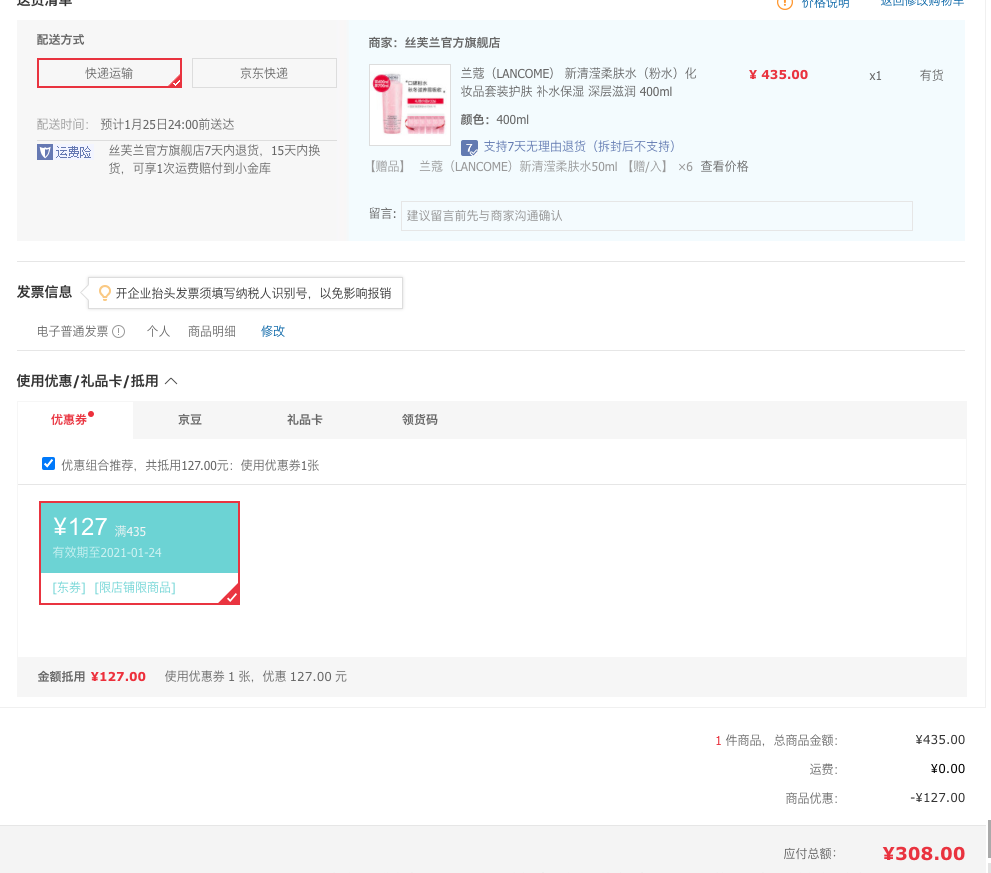This screenshot has height=873, width=991.
Task: Click the 应付总额 ¥308.00 total
Action: (x=924, y=853)
